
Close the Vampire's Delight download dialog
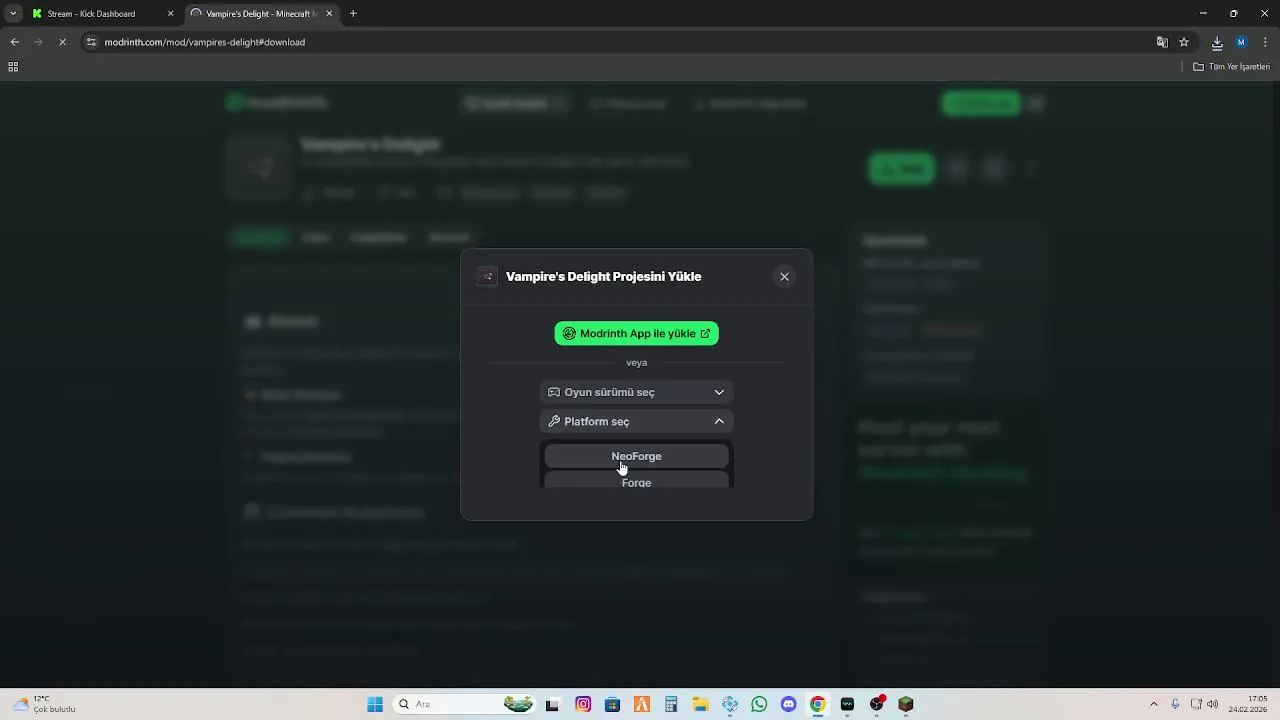[x=784, y=277]
